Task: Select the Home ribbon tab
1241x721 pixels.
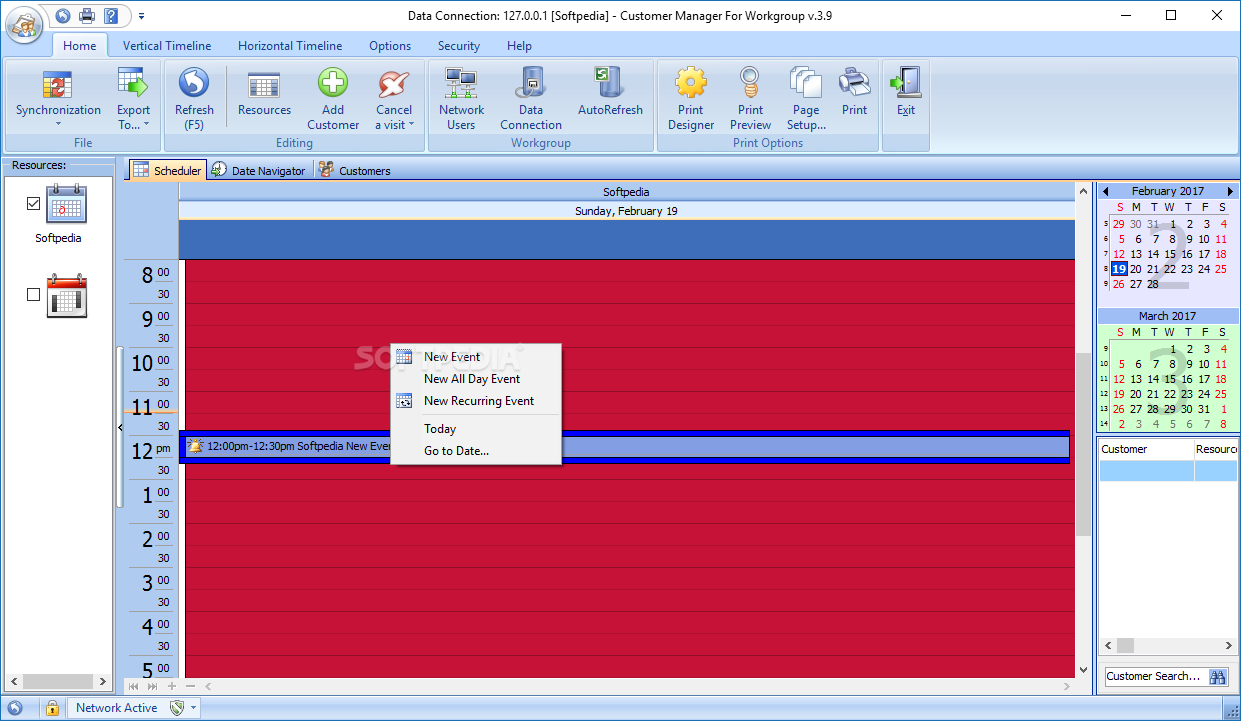Action: pos(80,46)
